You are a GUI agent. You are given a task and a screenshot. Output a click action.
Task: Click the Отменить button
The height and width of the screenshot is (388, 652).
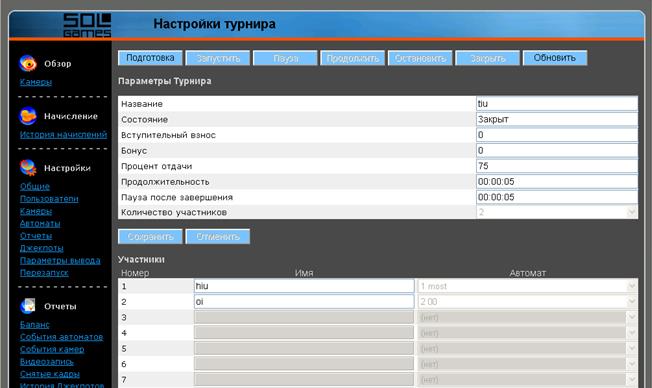pos(218,237)
